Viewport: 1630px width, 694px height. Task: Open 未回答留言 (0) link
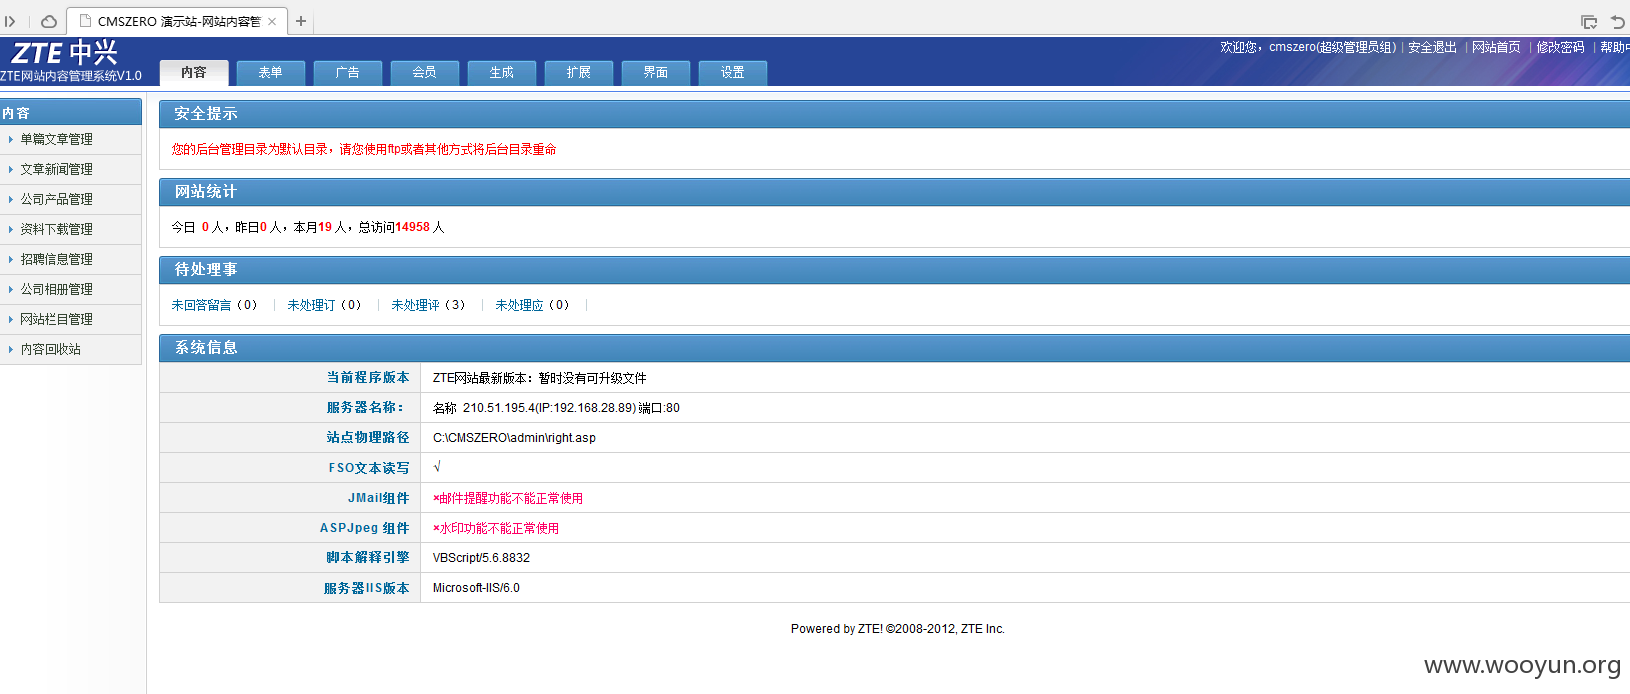pyautogui.click(x=215, y=305)
